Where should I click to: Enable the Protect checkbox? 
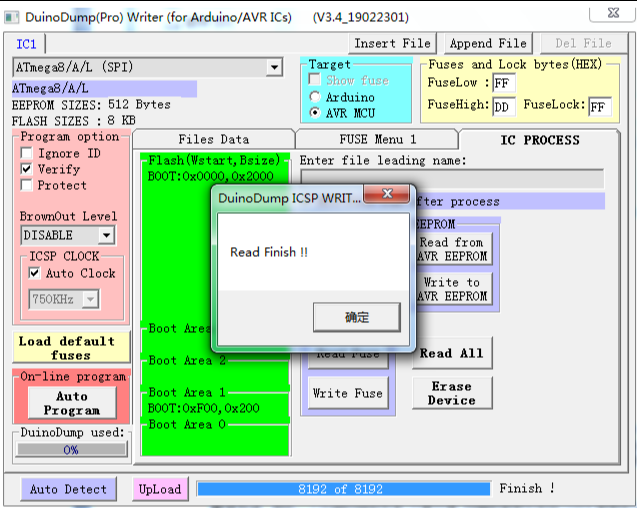pos(27,185)
